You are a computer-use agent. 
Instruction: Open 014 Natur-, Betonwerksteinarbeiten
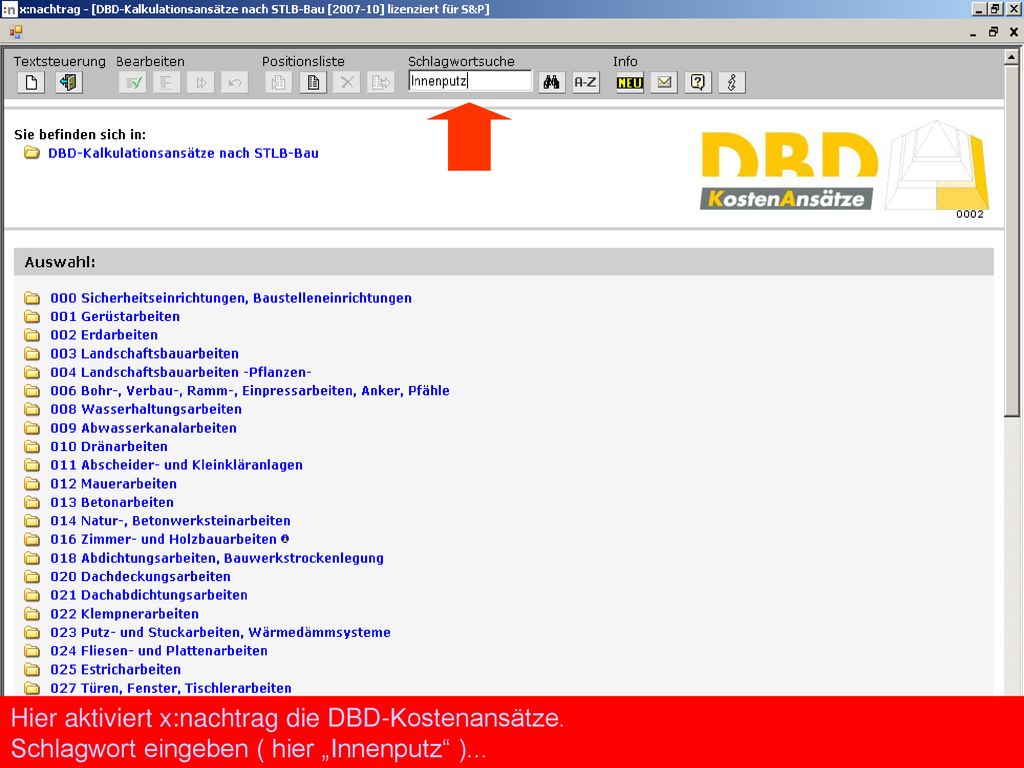pyautogui.click(x=170, y=521)
